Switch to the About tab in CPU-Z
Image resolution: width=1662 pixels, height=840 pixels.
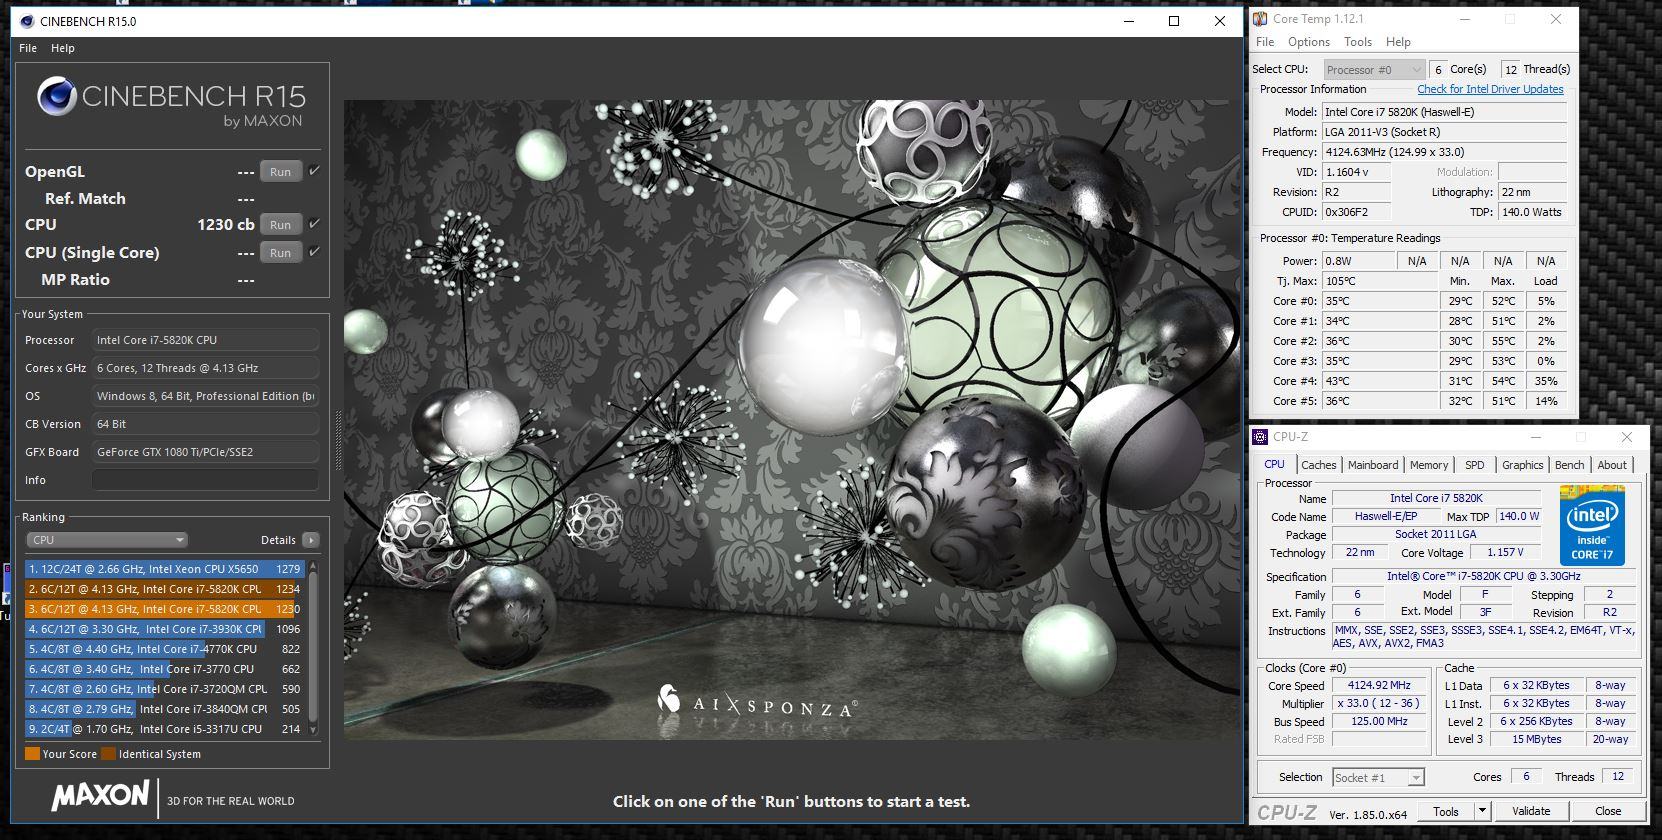pos(1612,465)
